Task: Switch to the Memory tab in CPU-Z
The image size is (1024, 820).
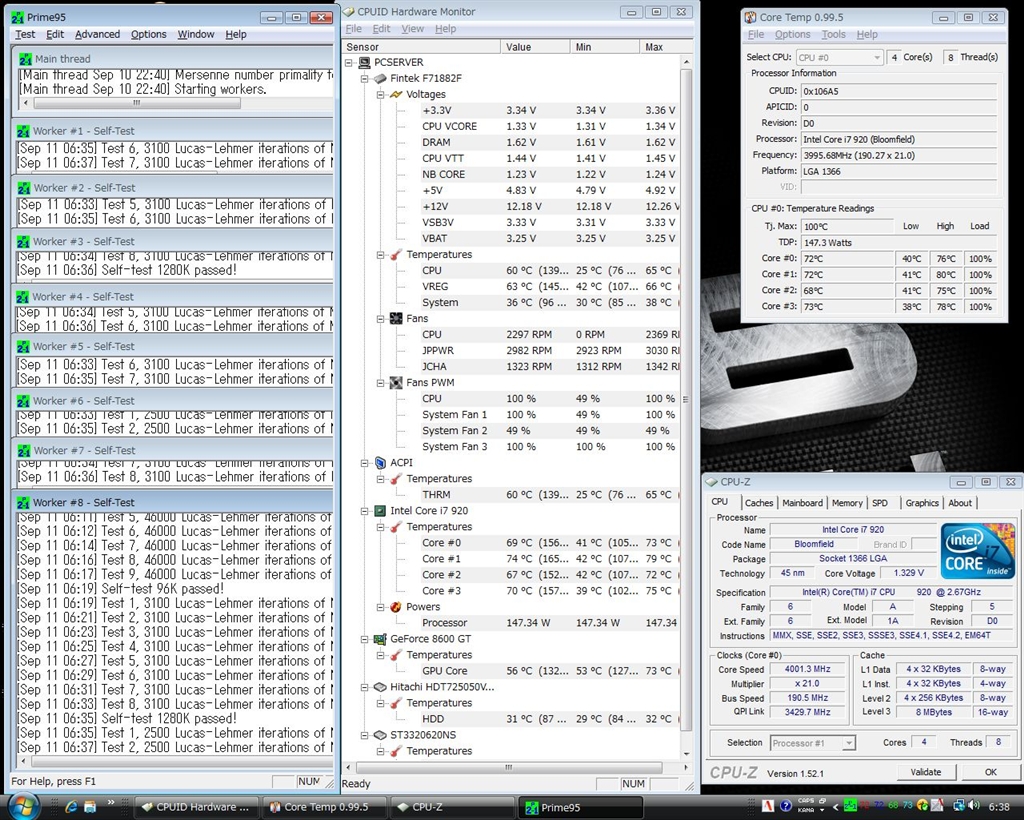Action: [x=847, y=503]
